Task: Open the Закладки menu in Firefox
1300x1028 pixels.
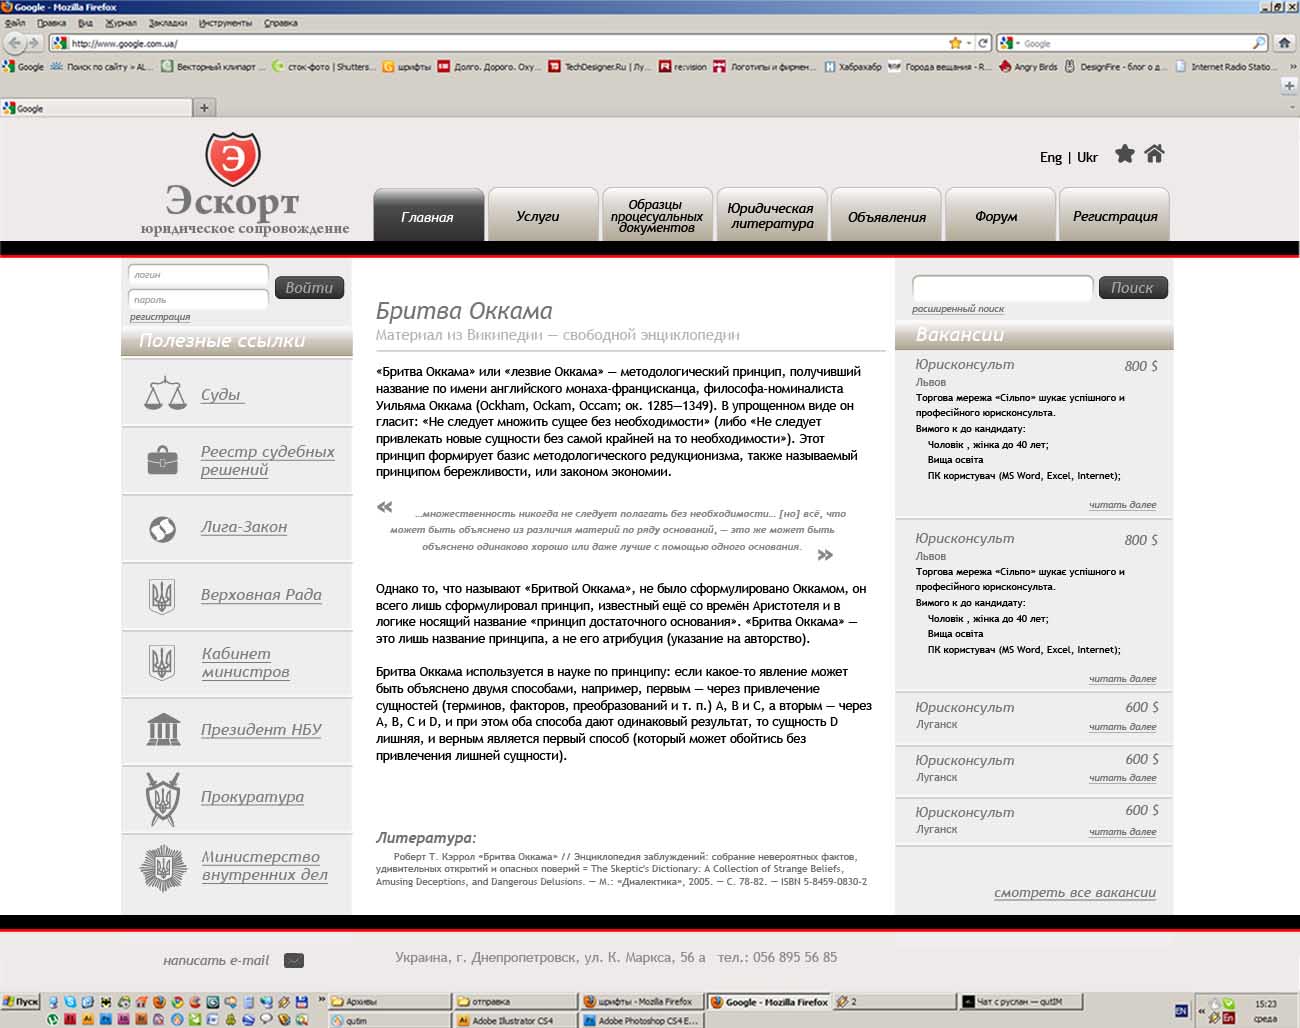Action: (x=167, y=22)
